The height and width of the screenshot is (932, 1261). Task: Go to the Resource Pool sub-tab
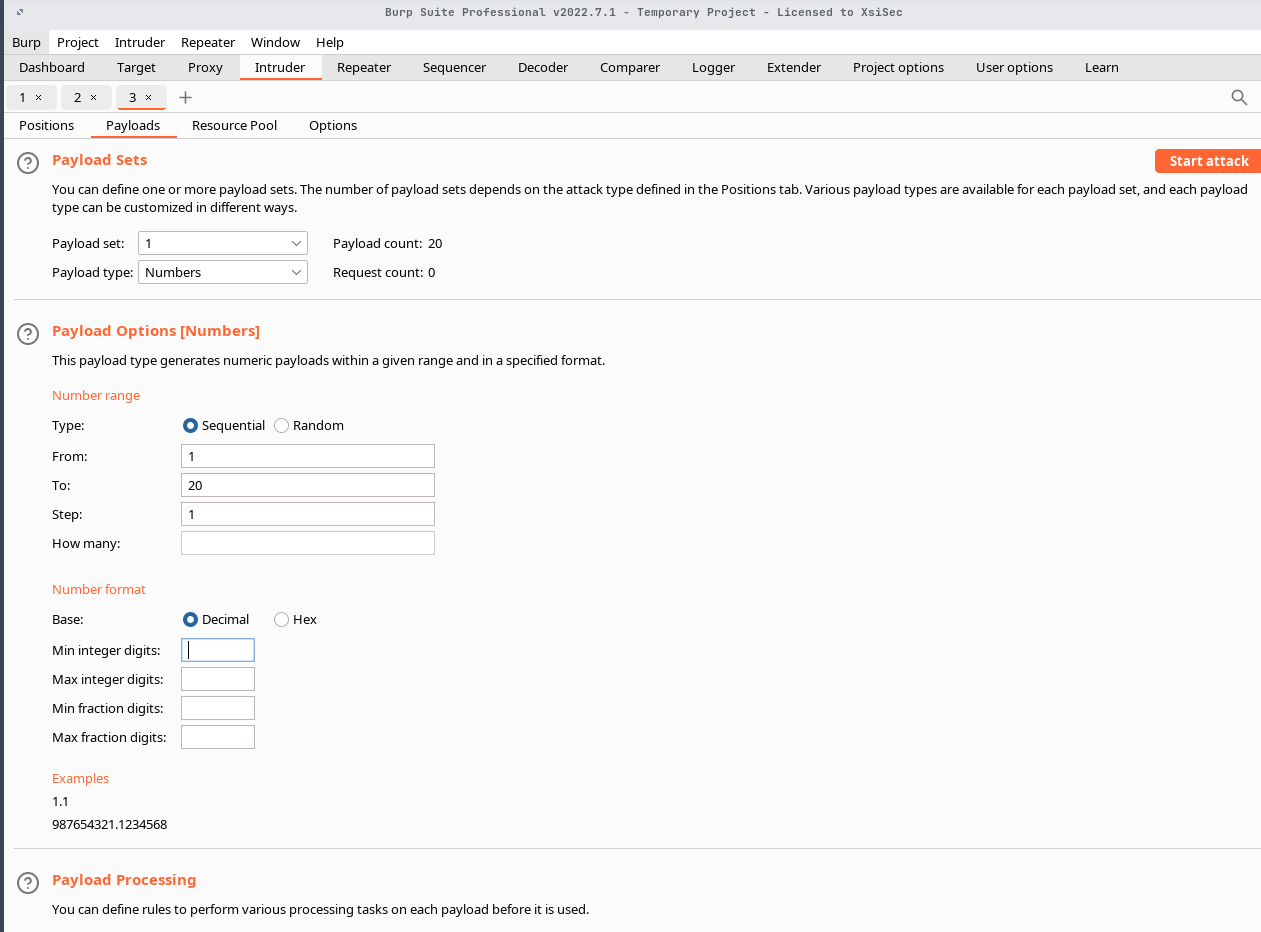pyautogui.click(x=234, y=125)
